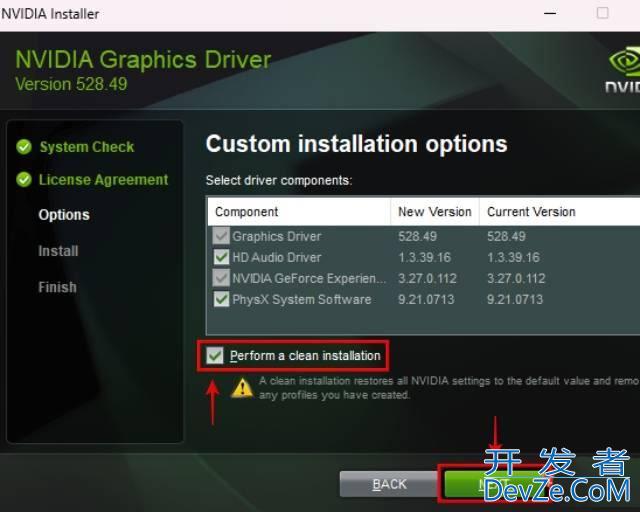The width and height of the screenshot is (640, 512).
Task: Click the License Agreement step checkmark icon
Action: point(24,179)
